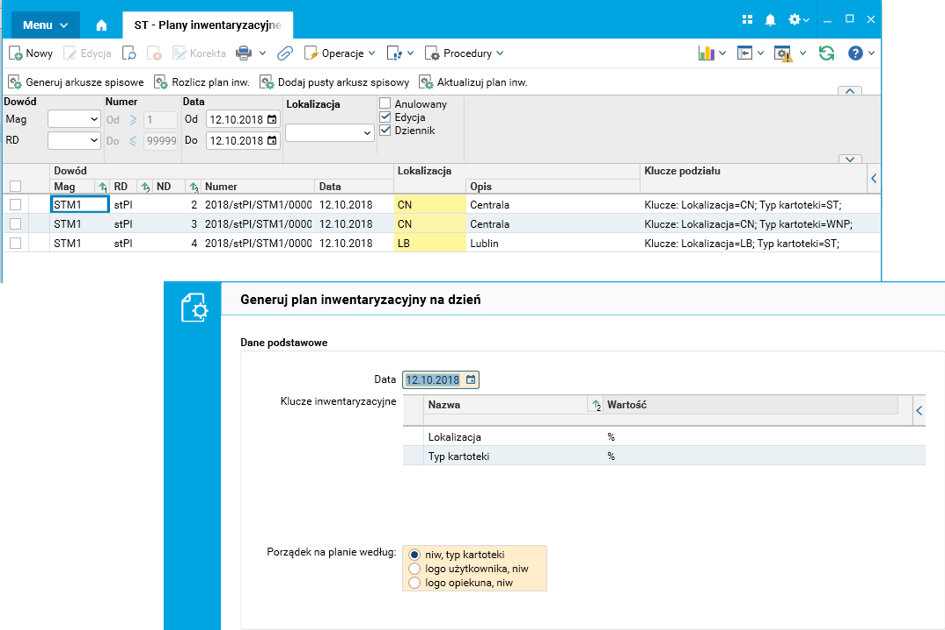The height and width of the screenshot is (630, 945).
Task: Select logo opiekuna, niw radio option
Action: pos(415,582)
